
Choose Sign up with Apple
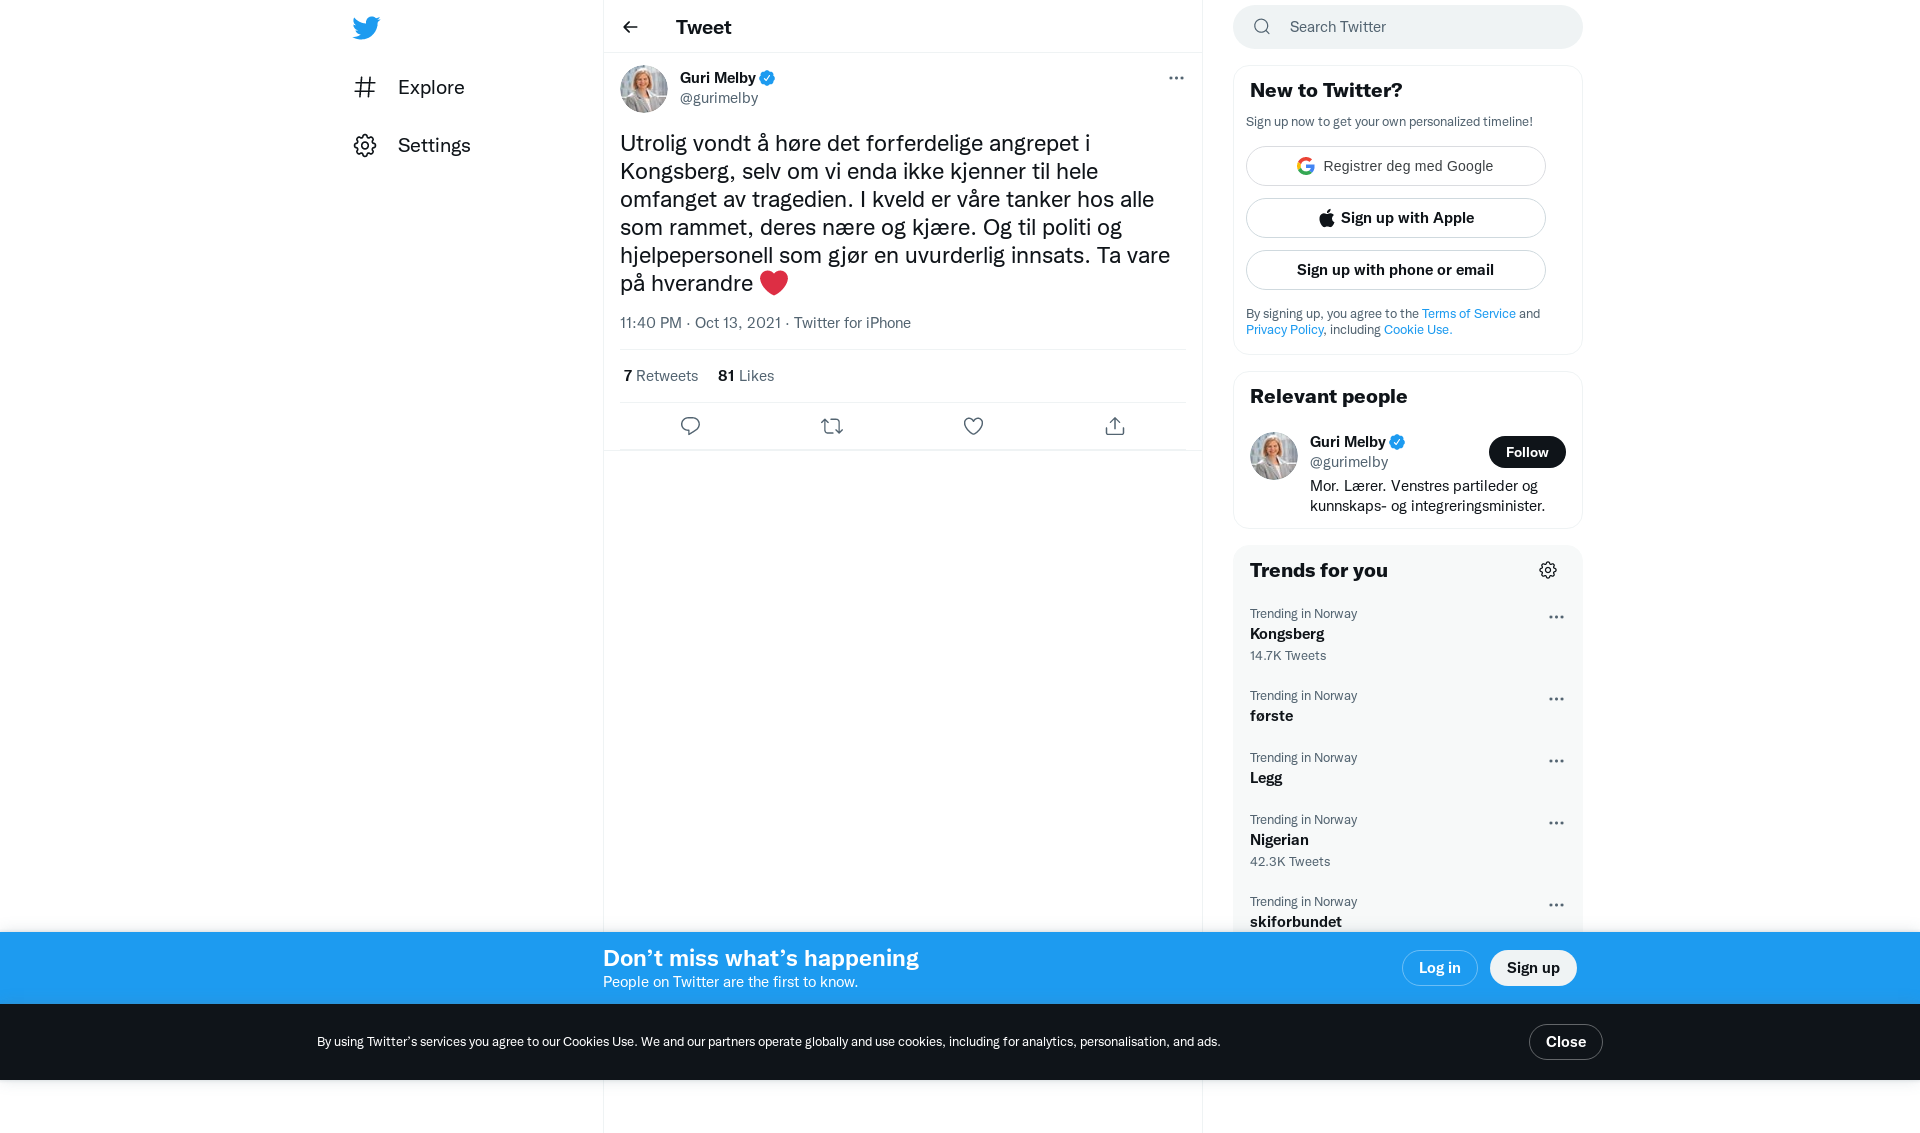coord(1396,218)
